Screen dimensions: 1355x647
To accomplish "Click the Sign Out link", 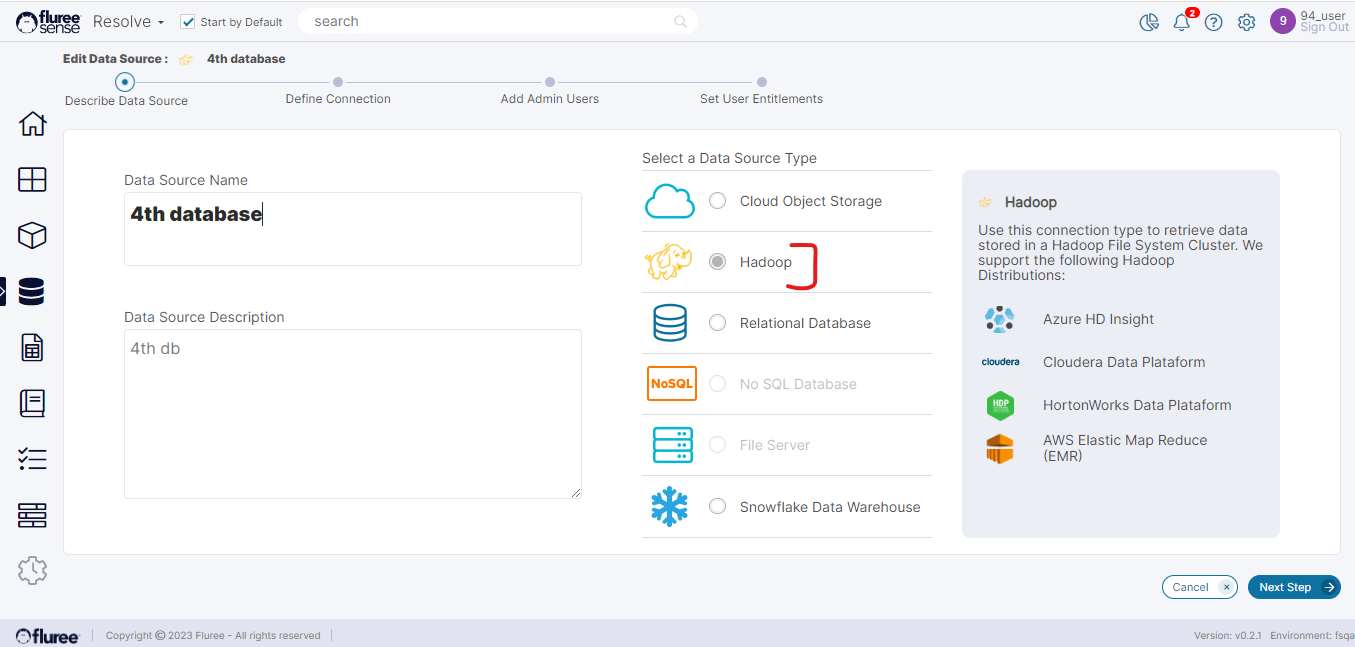I will click(x=1324, y=28).
